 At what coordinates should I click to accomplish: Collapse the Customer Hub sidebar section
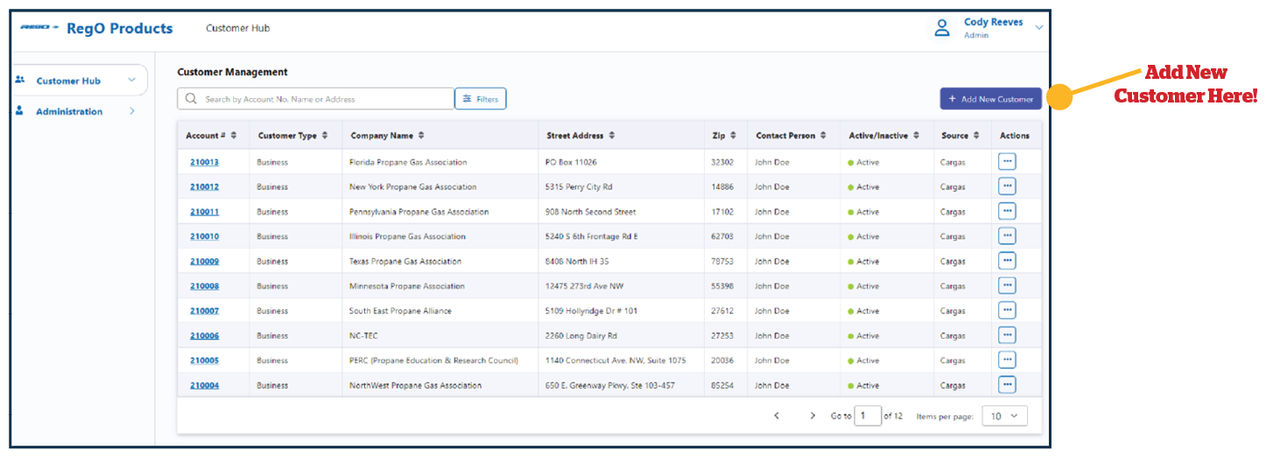pyautogui.click(x=131, y=80)
